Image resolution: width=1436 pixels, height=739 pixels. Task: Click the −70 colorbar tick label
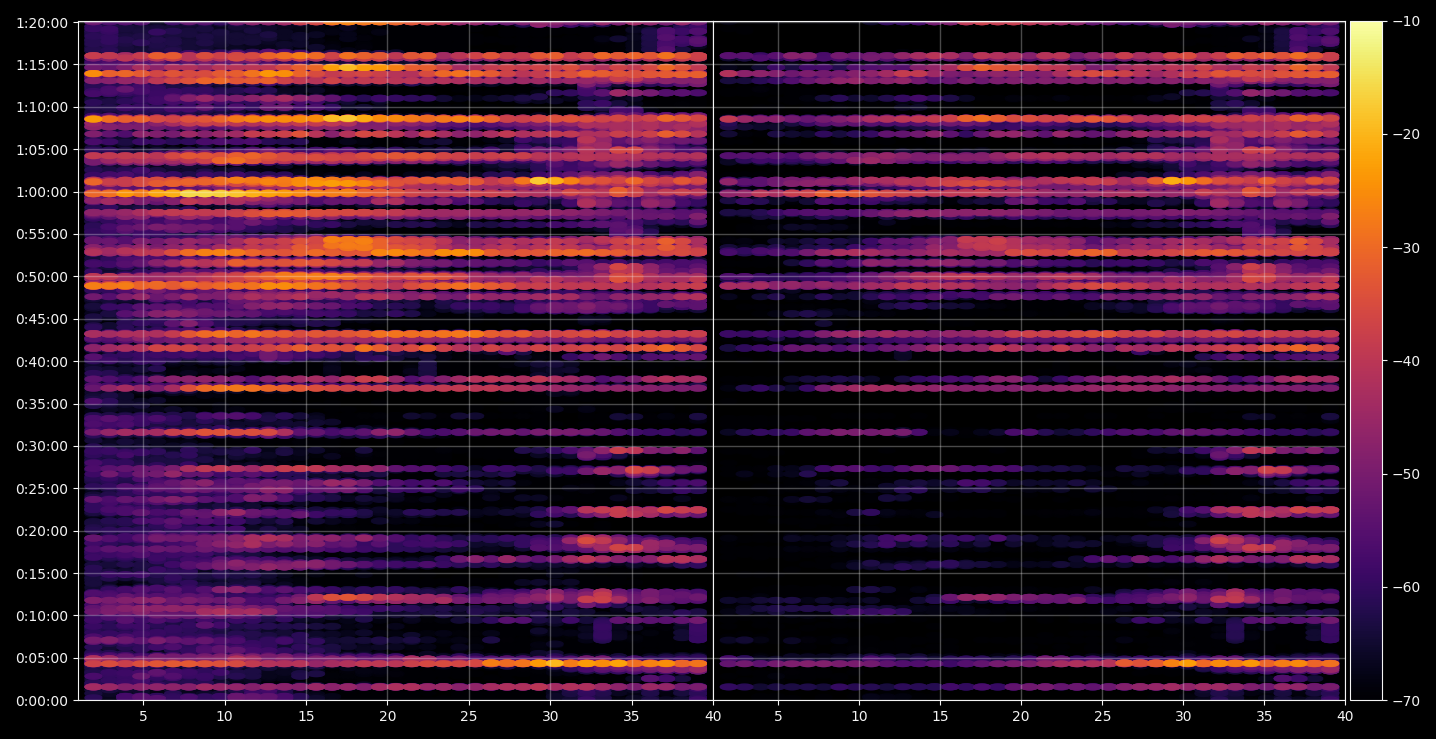(1405, 701)
